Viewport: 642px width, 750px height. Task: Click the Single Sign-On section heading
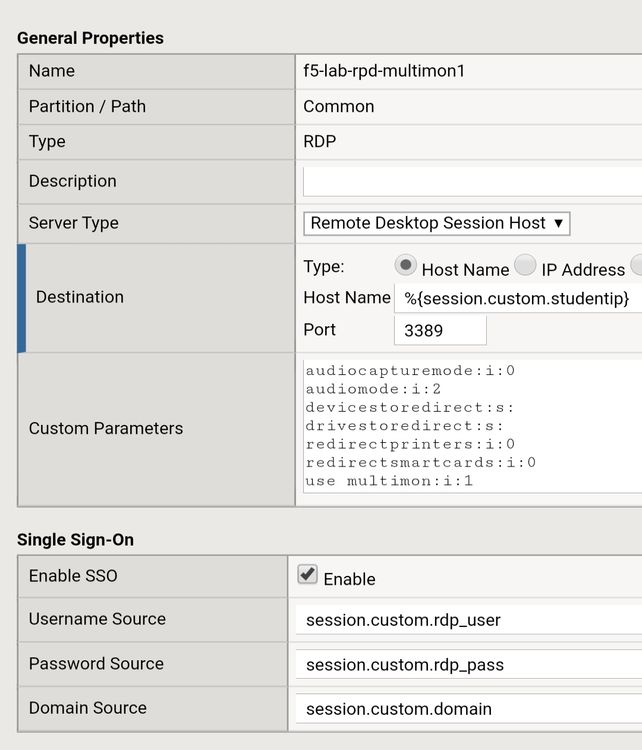pyautogui.click(x=75, y=539)
